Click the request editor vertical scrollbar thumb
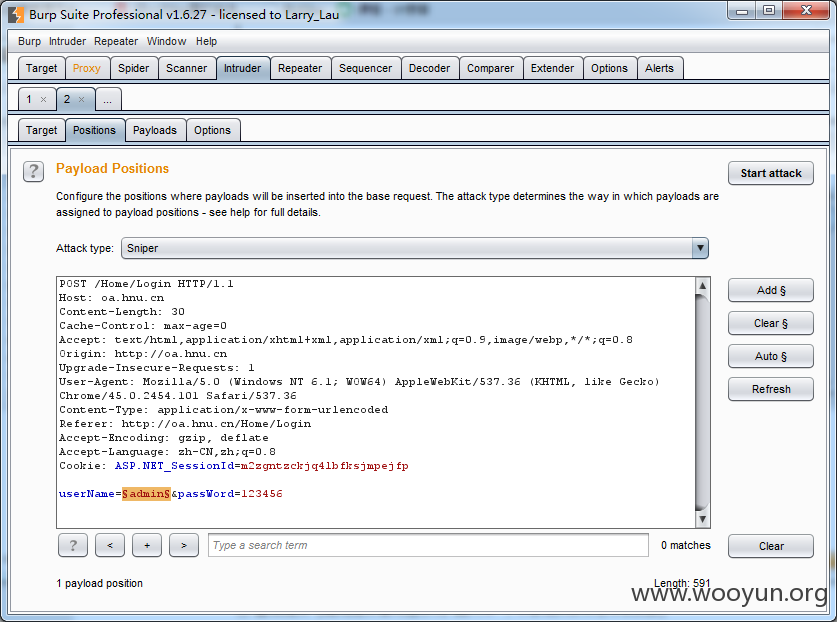The width and height of the screenshot is (837, 622). 702,402
